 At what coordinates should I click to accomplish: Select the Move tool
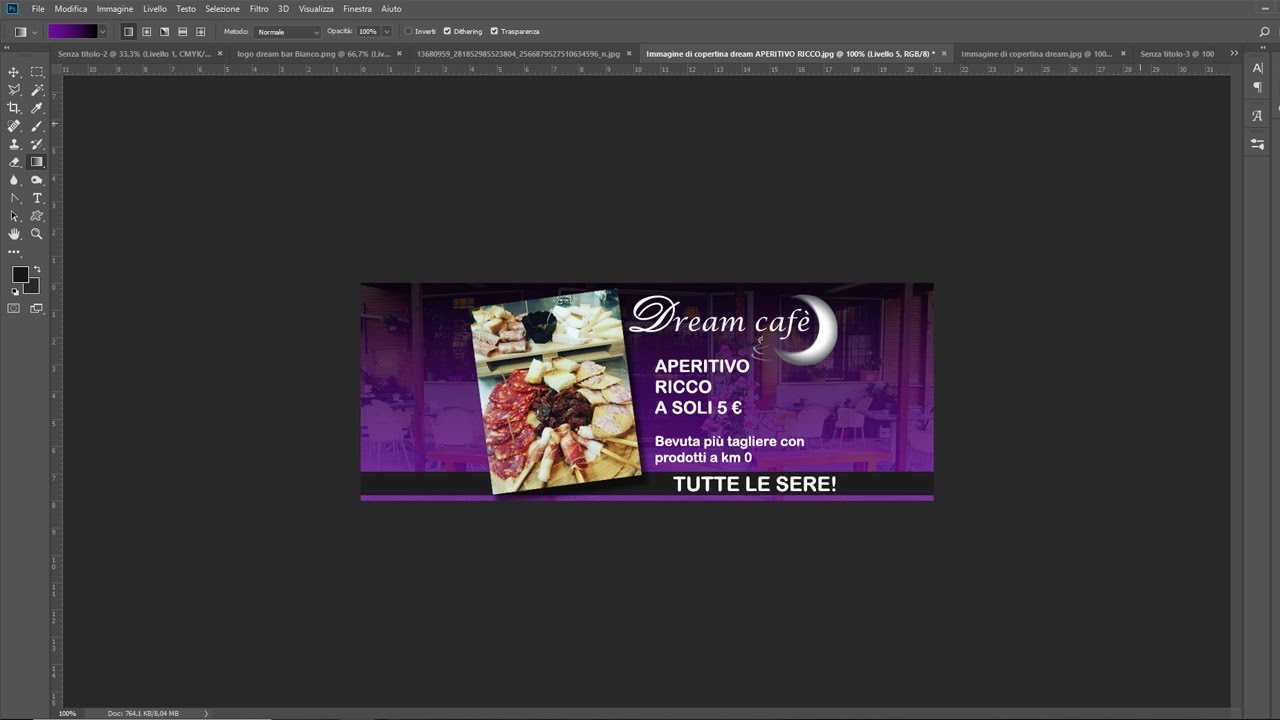[x=14, y=72]
